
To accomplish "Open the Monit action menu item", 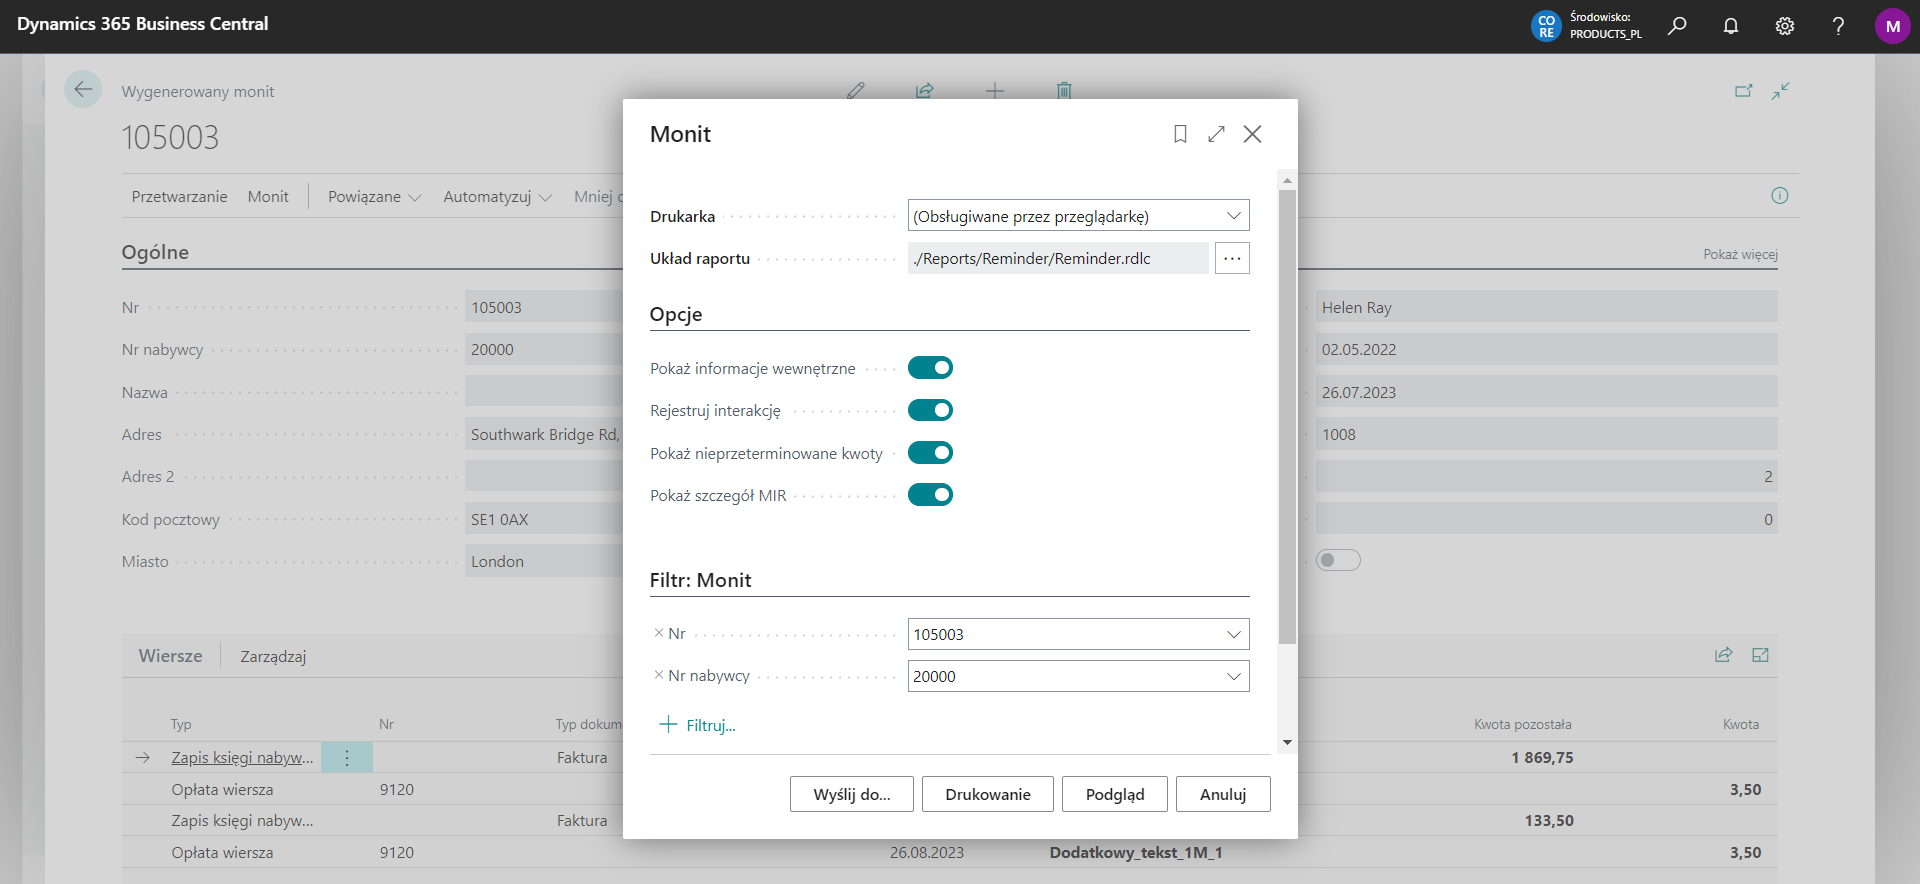I will 268,197.
